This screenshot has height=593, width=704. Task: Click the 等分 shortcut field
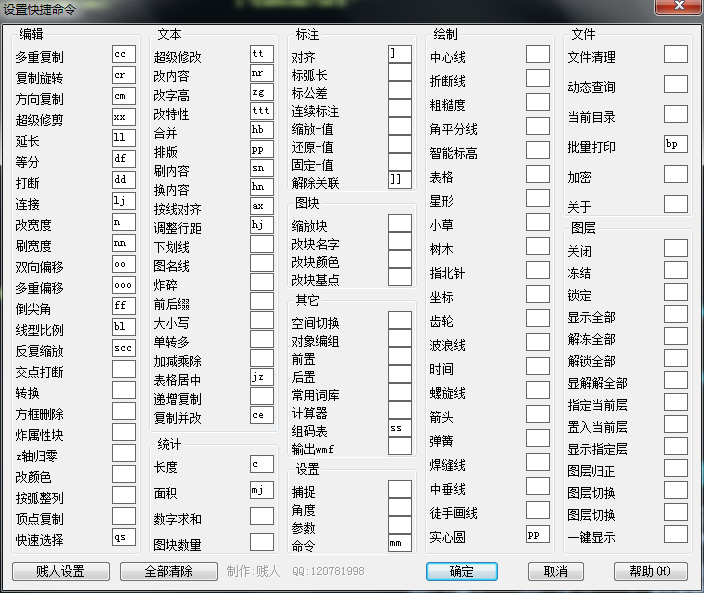tap(124, 159)
